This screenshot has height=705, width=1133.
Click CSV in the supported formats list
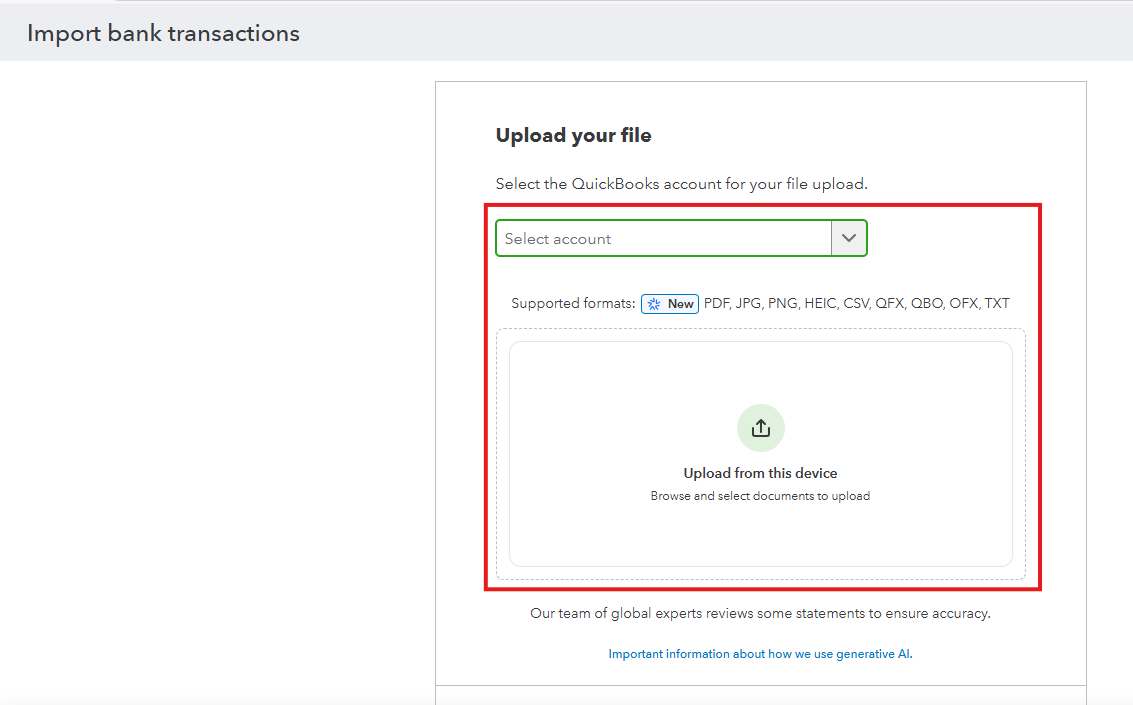pos(856,303)
